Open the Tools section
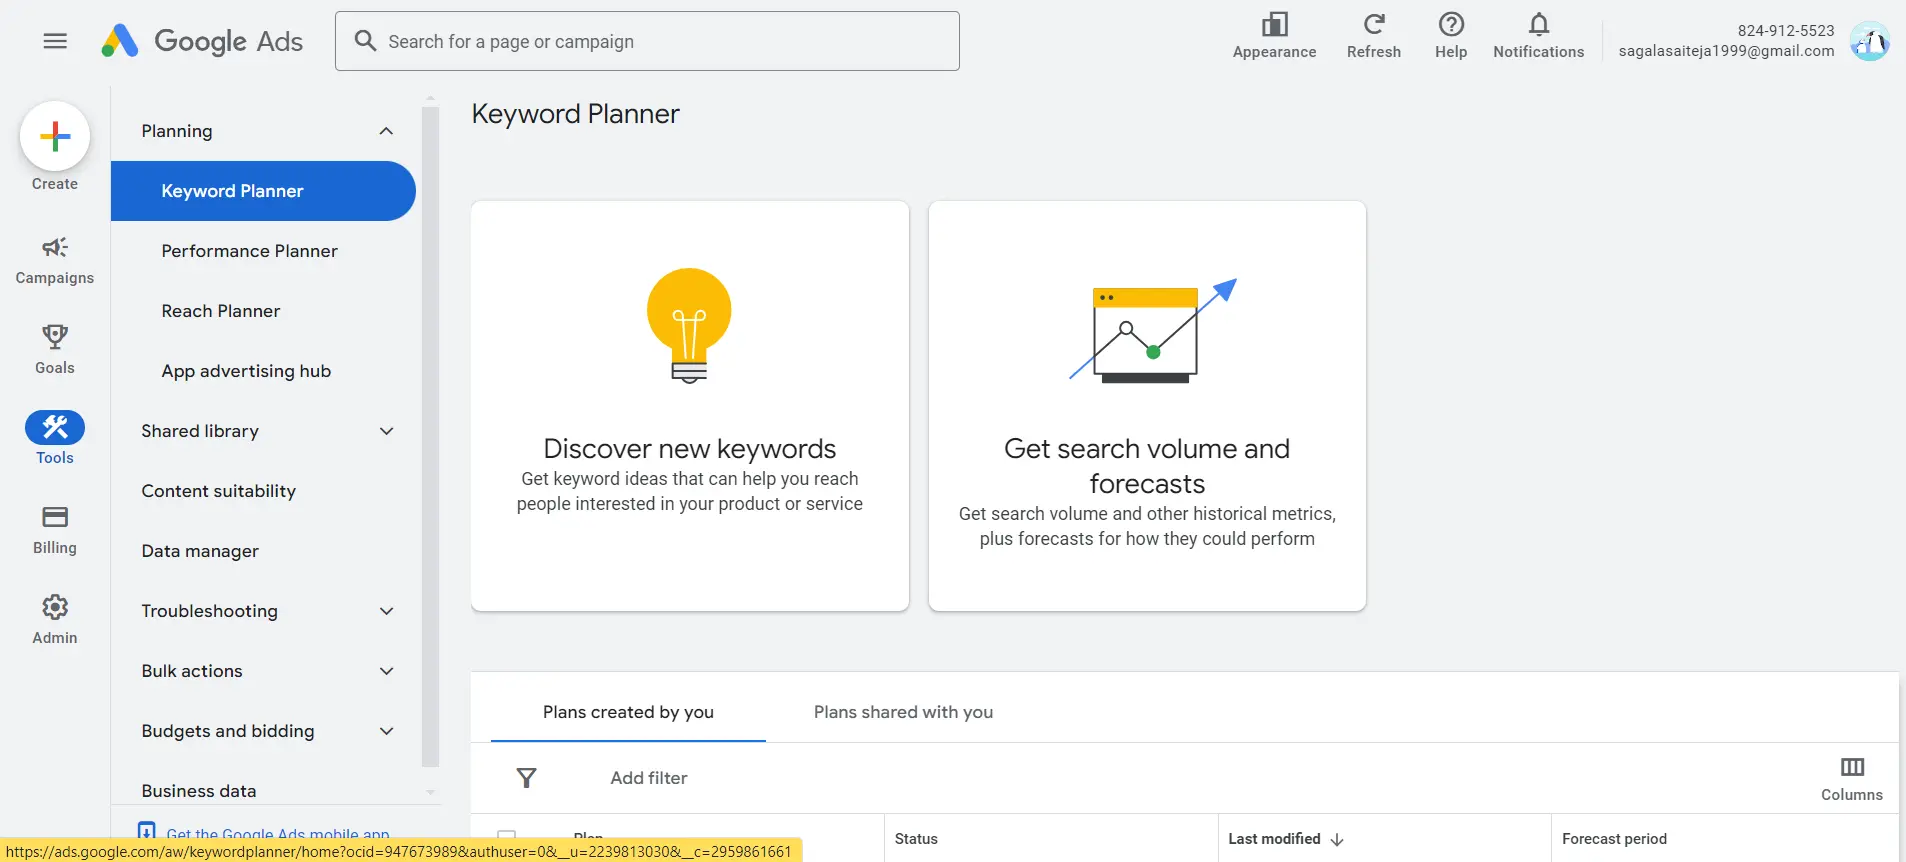 [x=55, y=438]
